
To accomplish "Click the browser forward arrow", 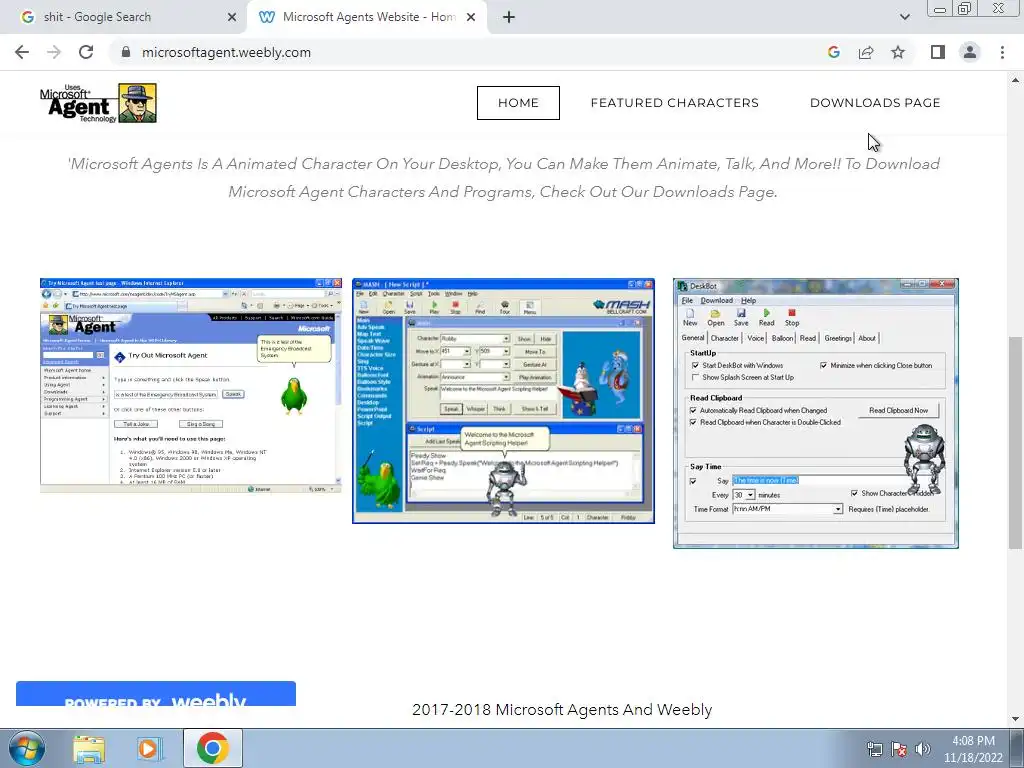I will [x=54, y=52].
